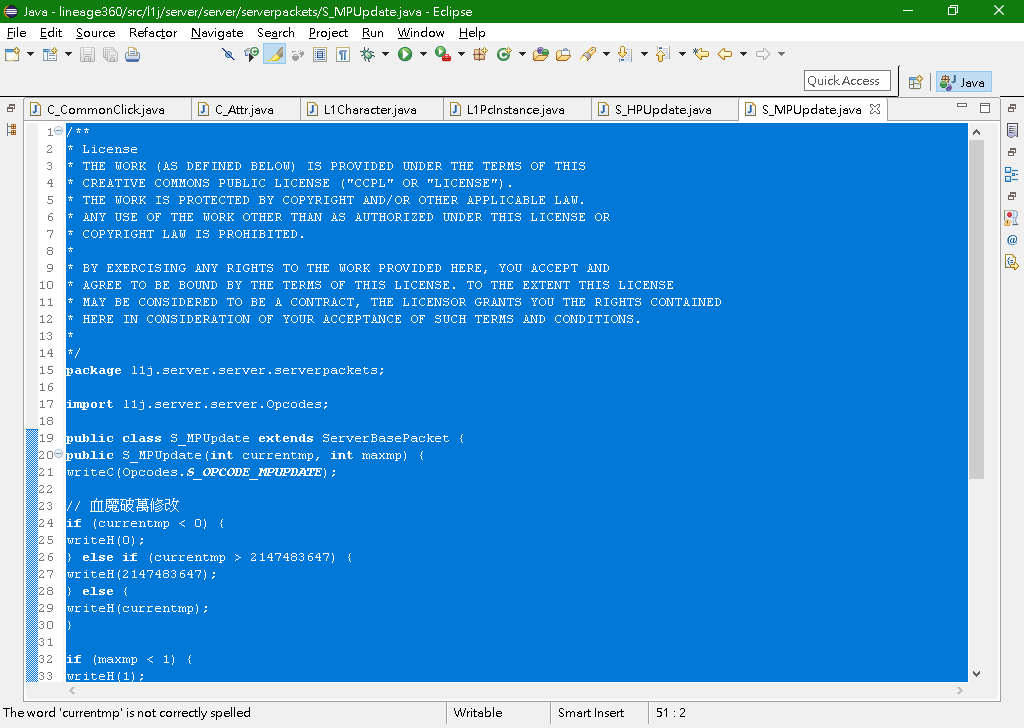Restore the minimized view stack on left
Image resolution: width=1024 pixels, height=728 pixels.
[x=11, y=108]
